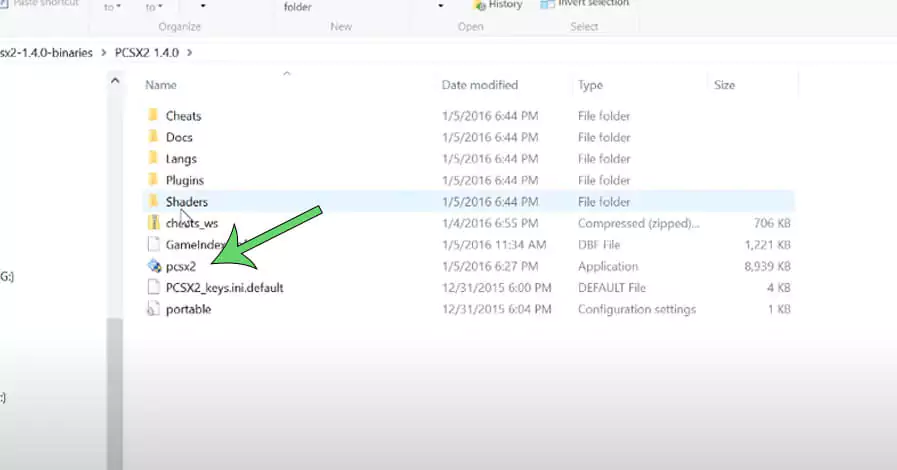This screenshot has width=897, height=470.
Task: Sort by the Date modified column header
Action: (x=480, y=86)
